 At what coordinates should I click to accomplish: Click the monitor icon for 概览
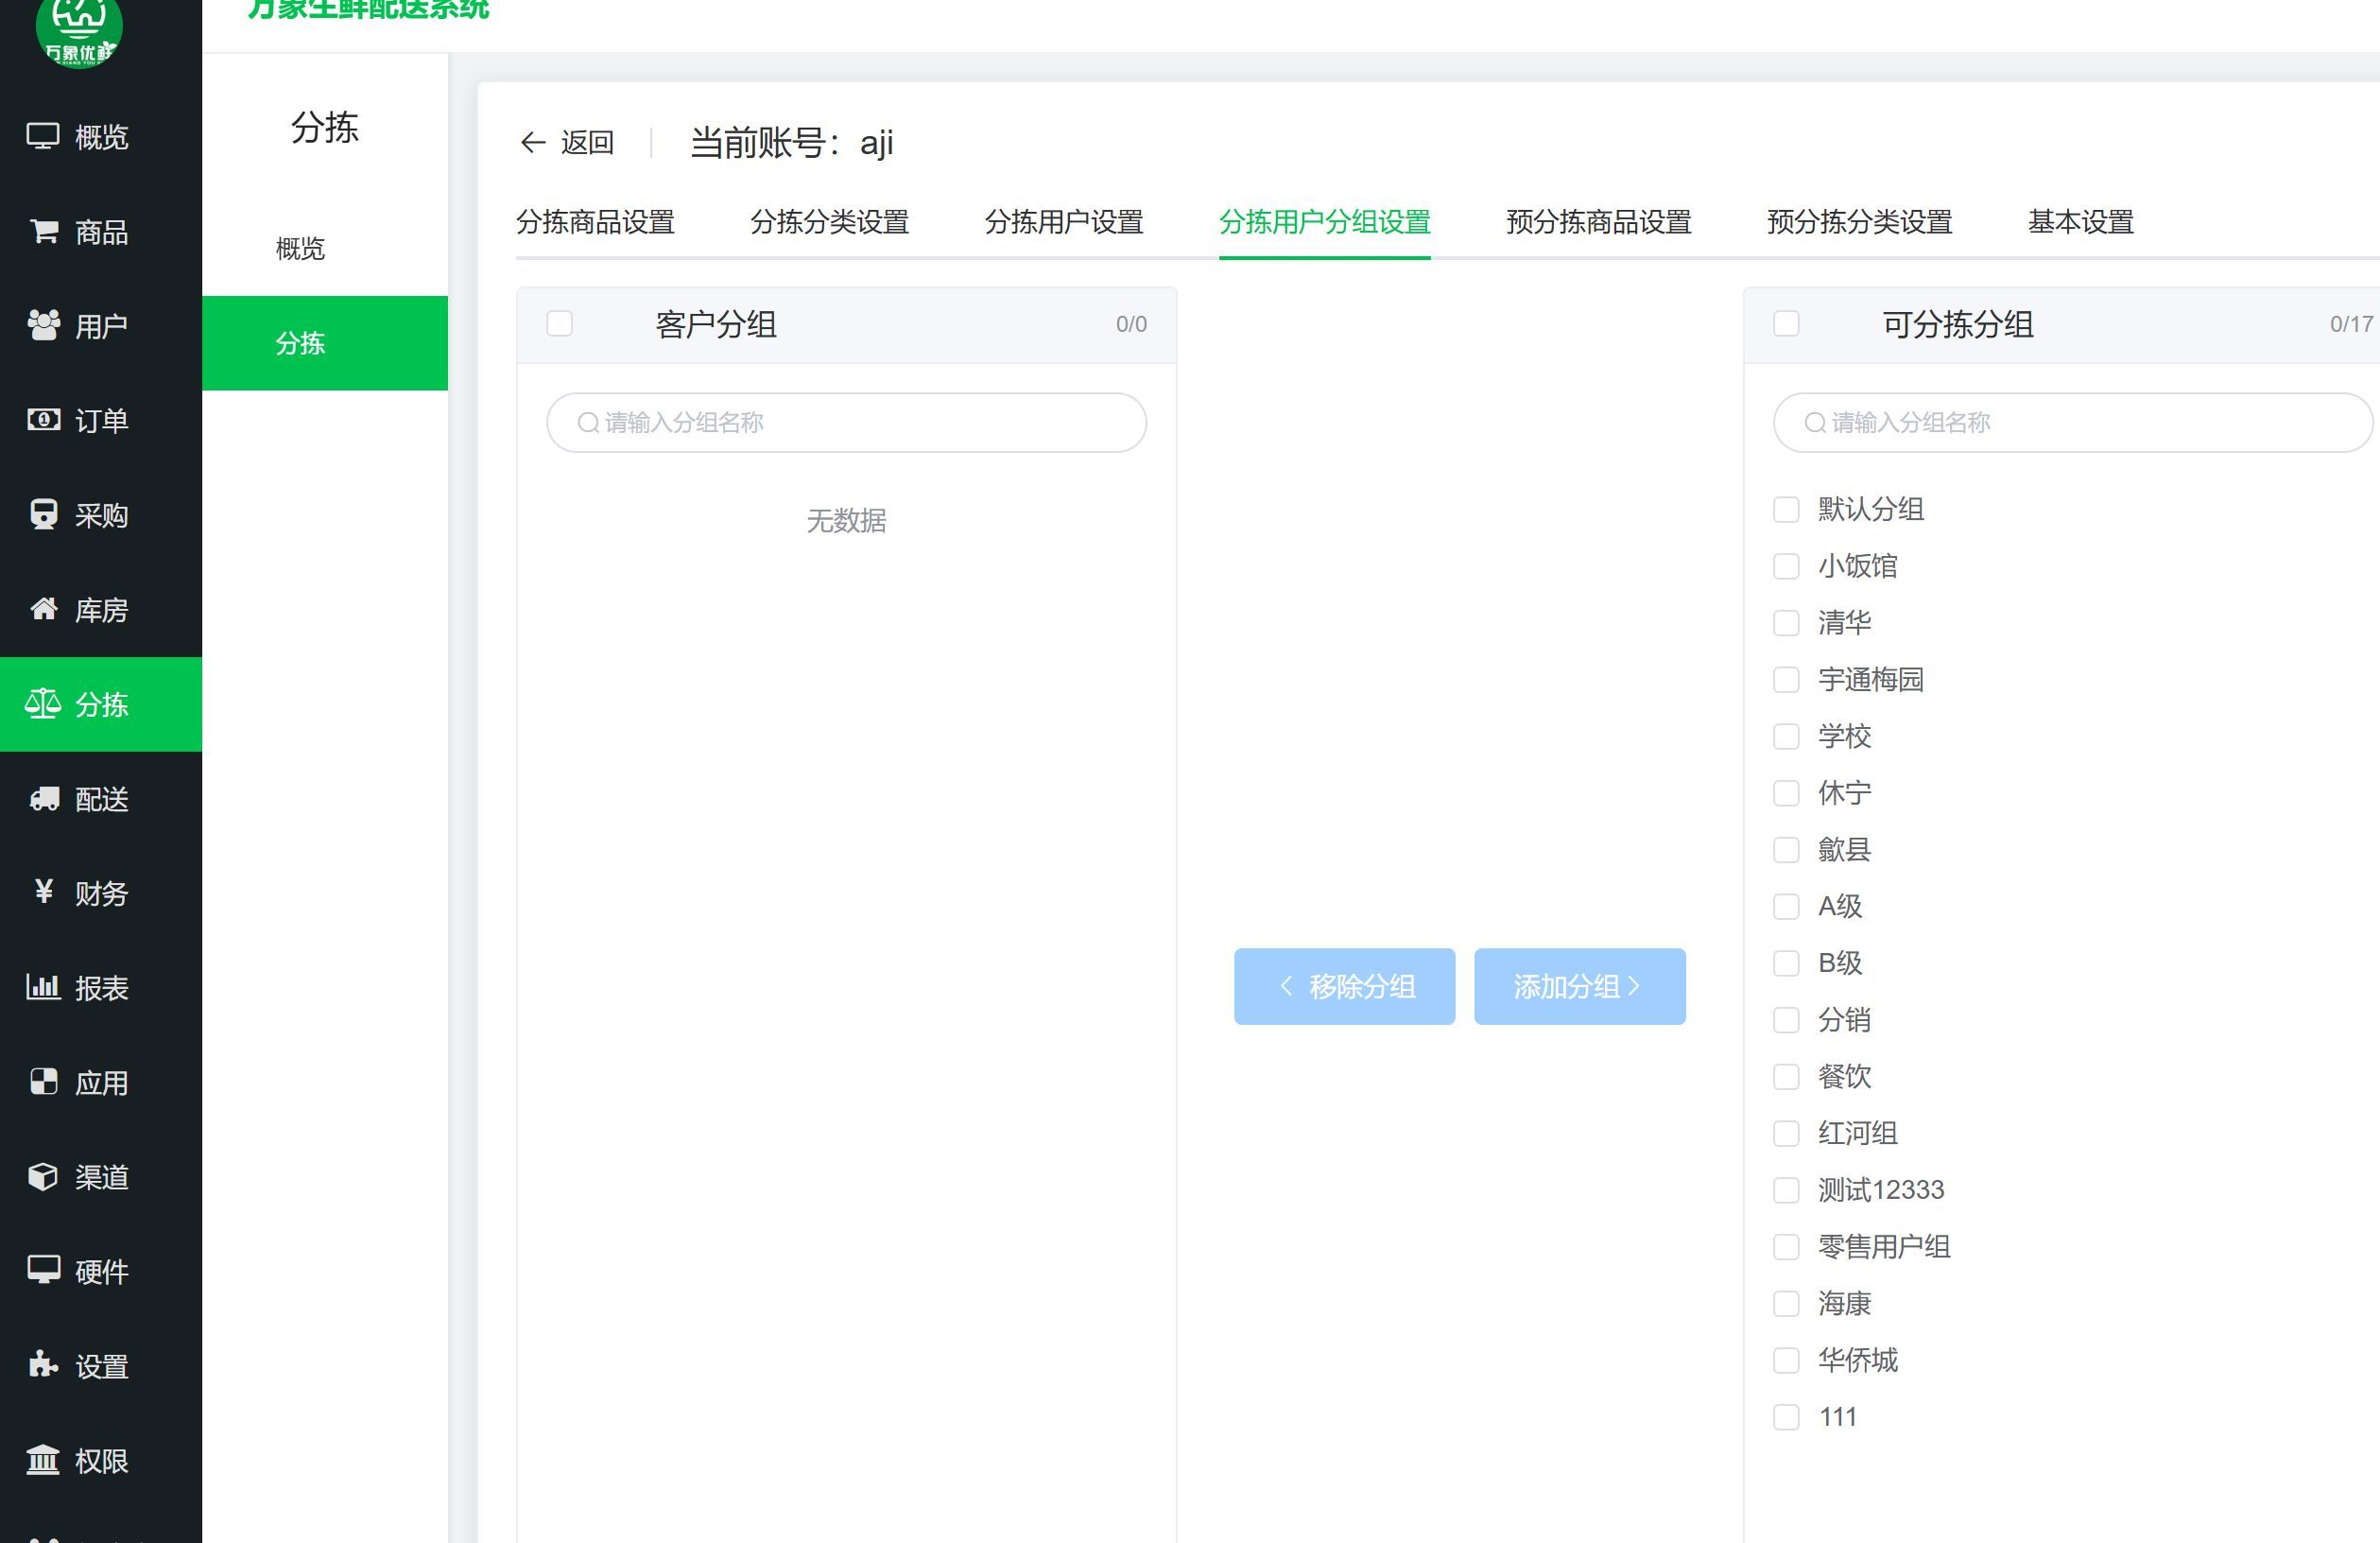pyautogui.click(x=43, y=136)
